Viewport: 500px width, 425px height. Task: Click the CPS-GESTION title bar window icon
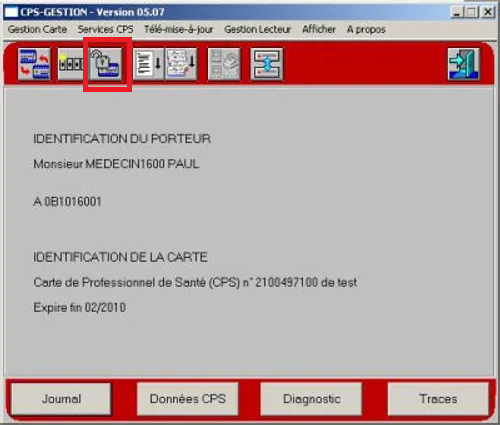click(11, 12)
